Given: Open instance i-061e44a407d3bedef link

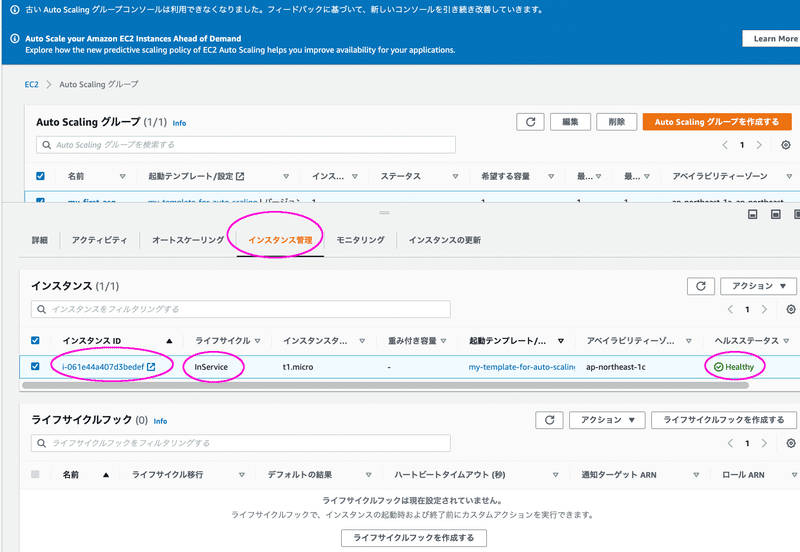Looking at the screenshot, I should click(x=103, y=366).
